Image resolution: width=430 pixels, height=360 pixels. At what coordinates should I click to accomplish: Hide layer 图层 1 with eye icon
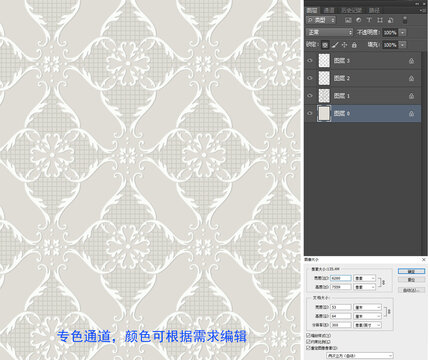(310, 96)
